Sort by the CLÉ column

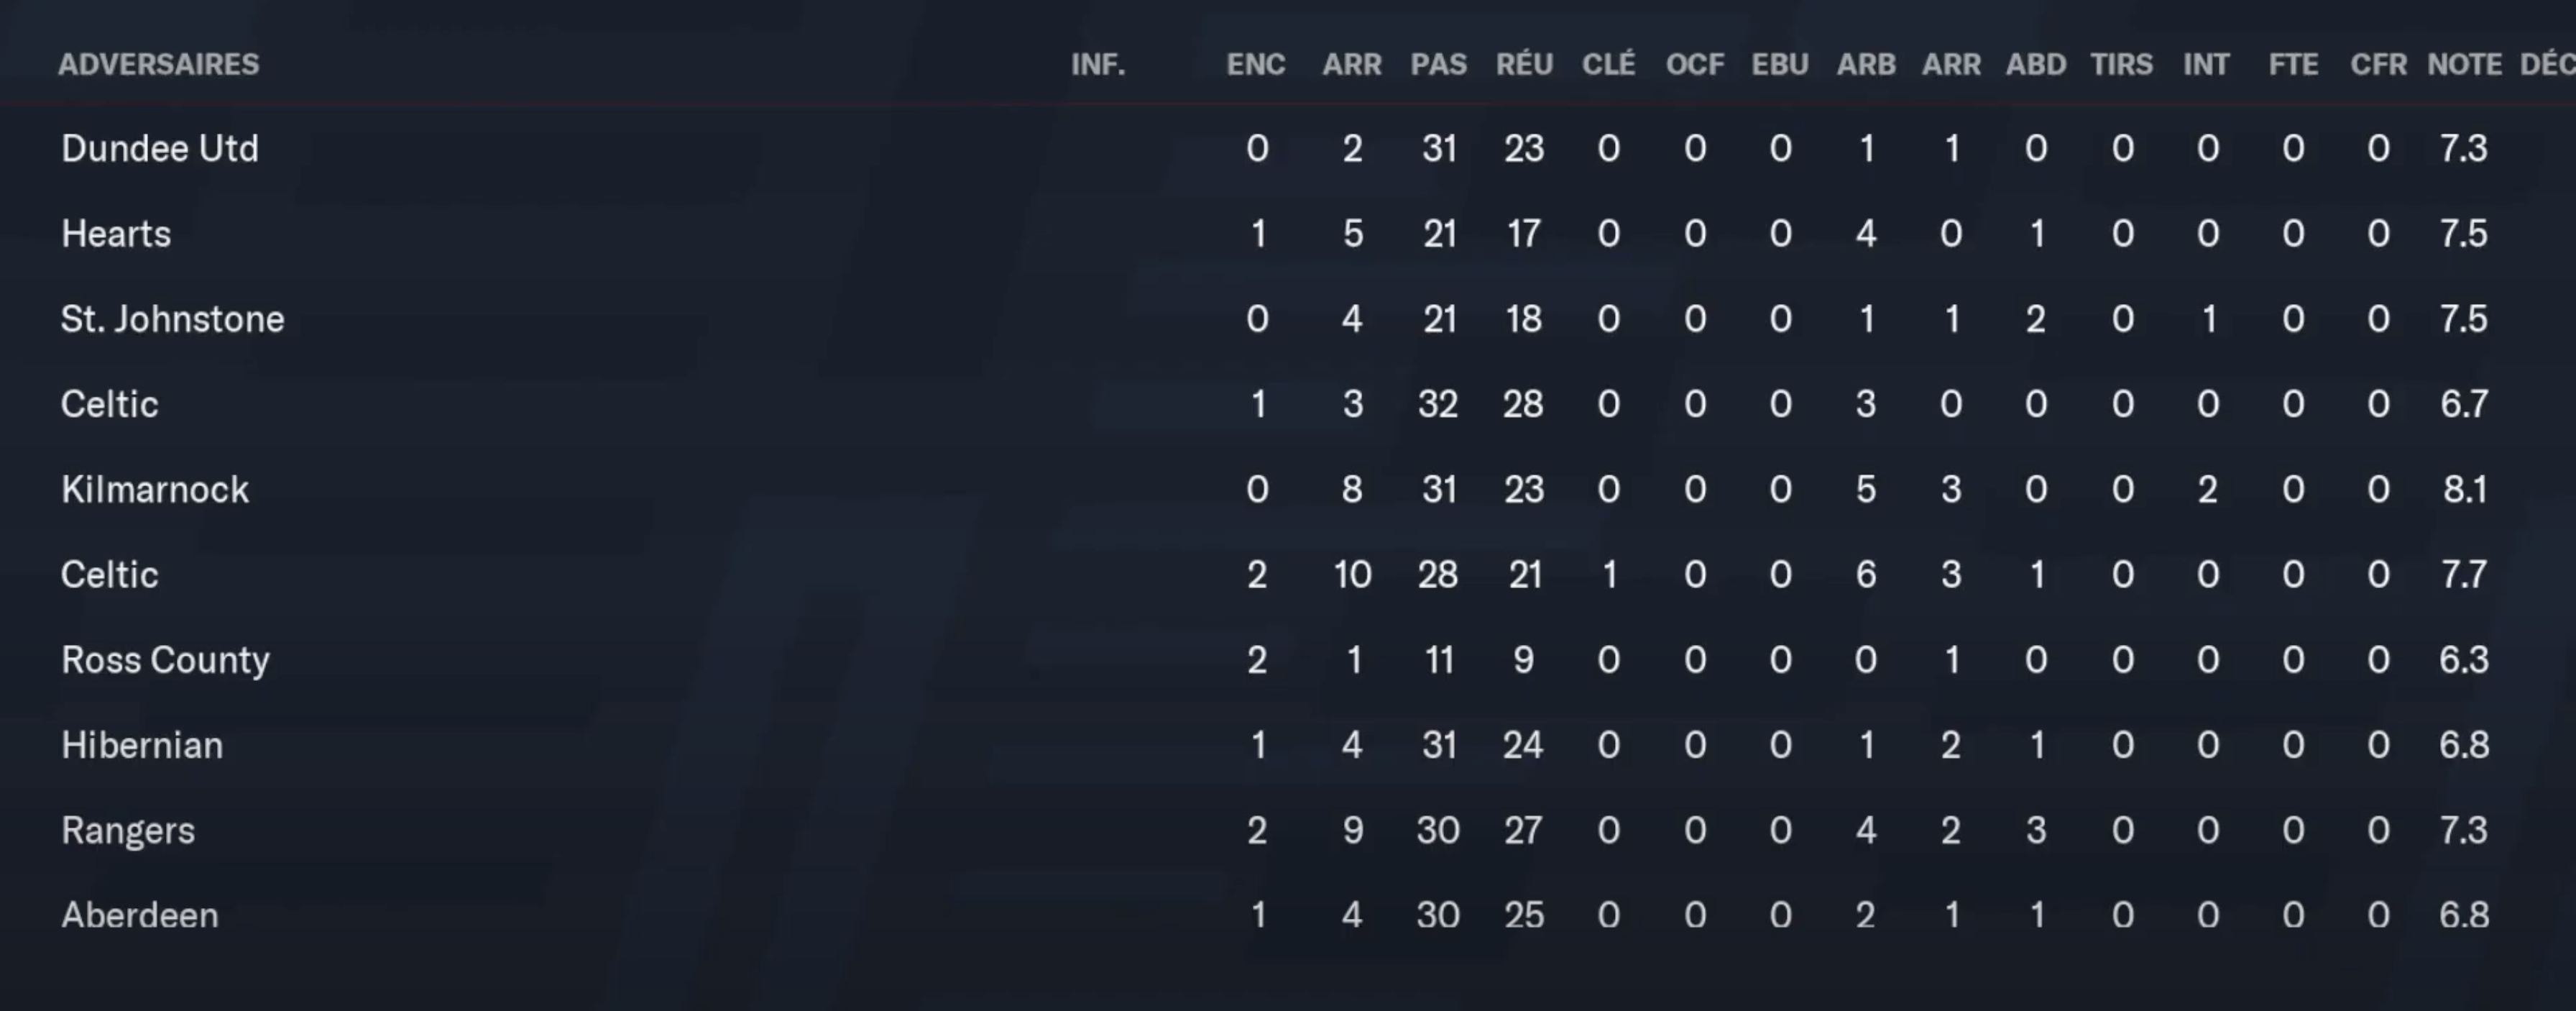[x=1608, y=65]
